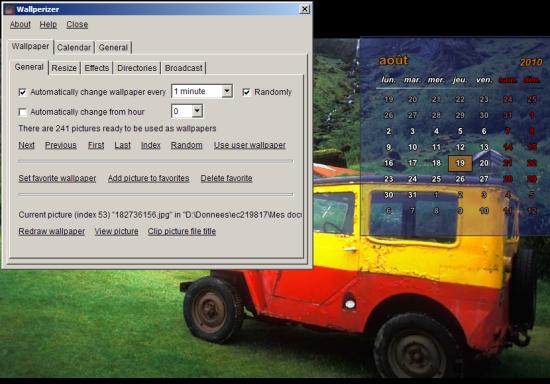
Task: Open the Broadcast sub-tab
Action: coord(183,68)
